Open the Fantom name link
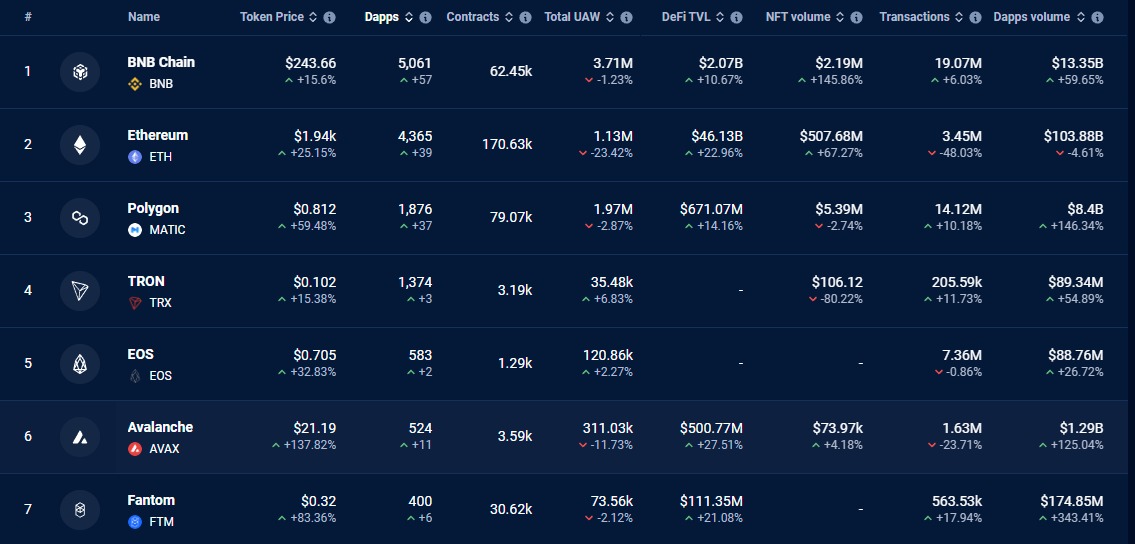The width and height of the screenshot is (1135, 544). coord(151,501)
